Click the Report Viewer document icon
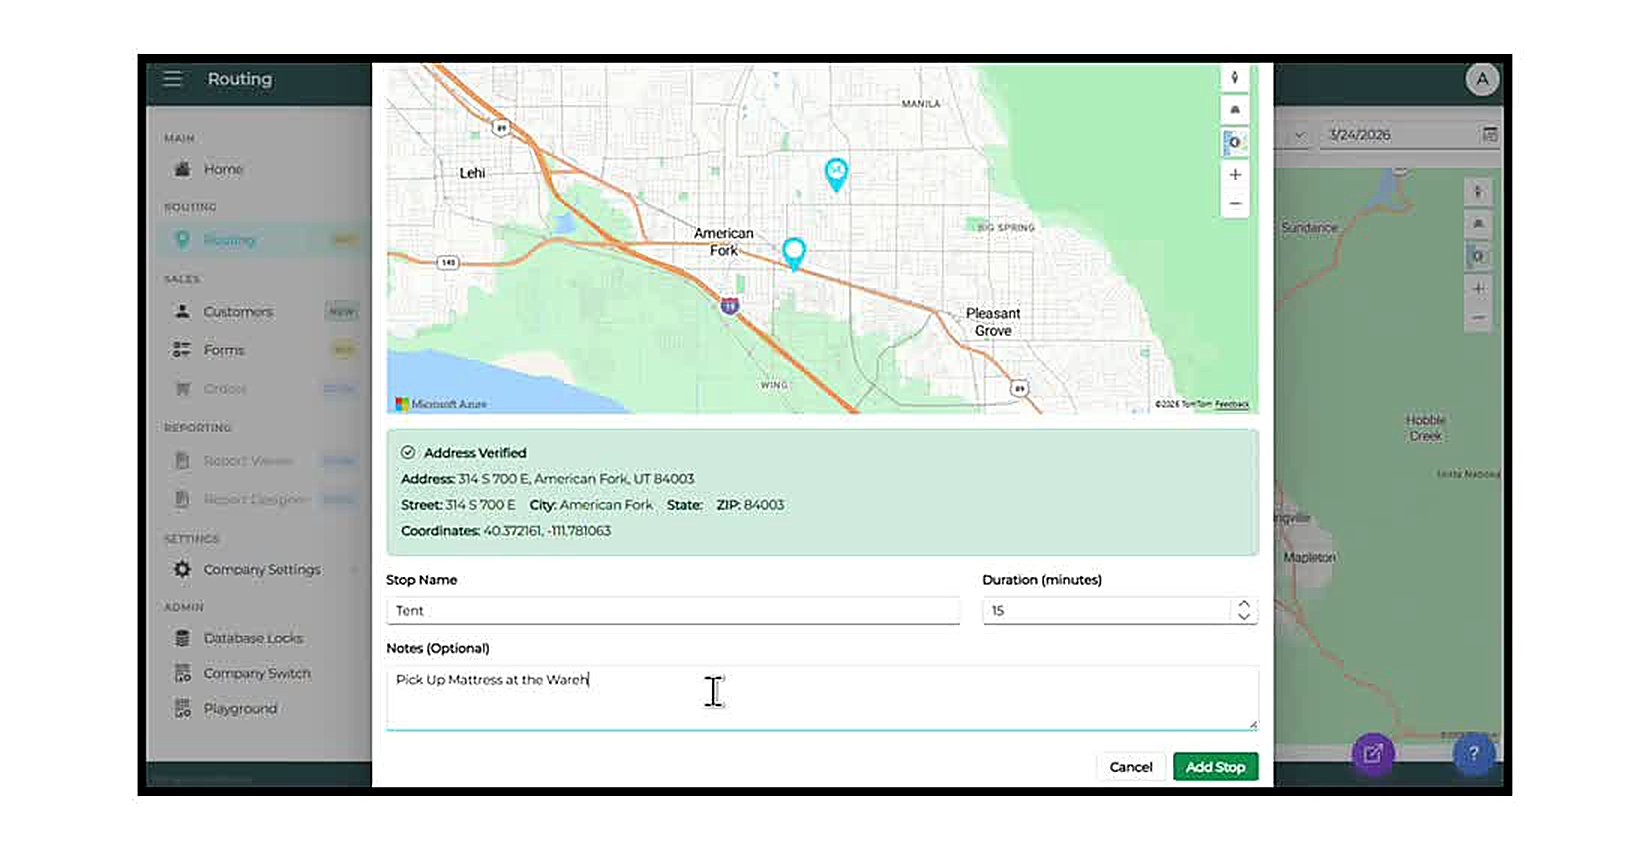1650x850 pixels. coord(182,461)
